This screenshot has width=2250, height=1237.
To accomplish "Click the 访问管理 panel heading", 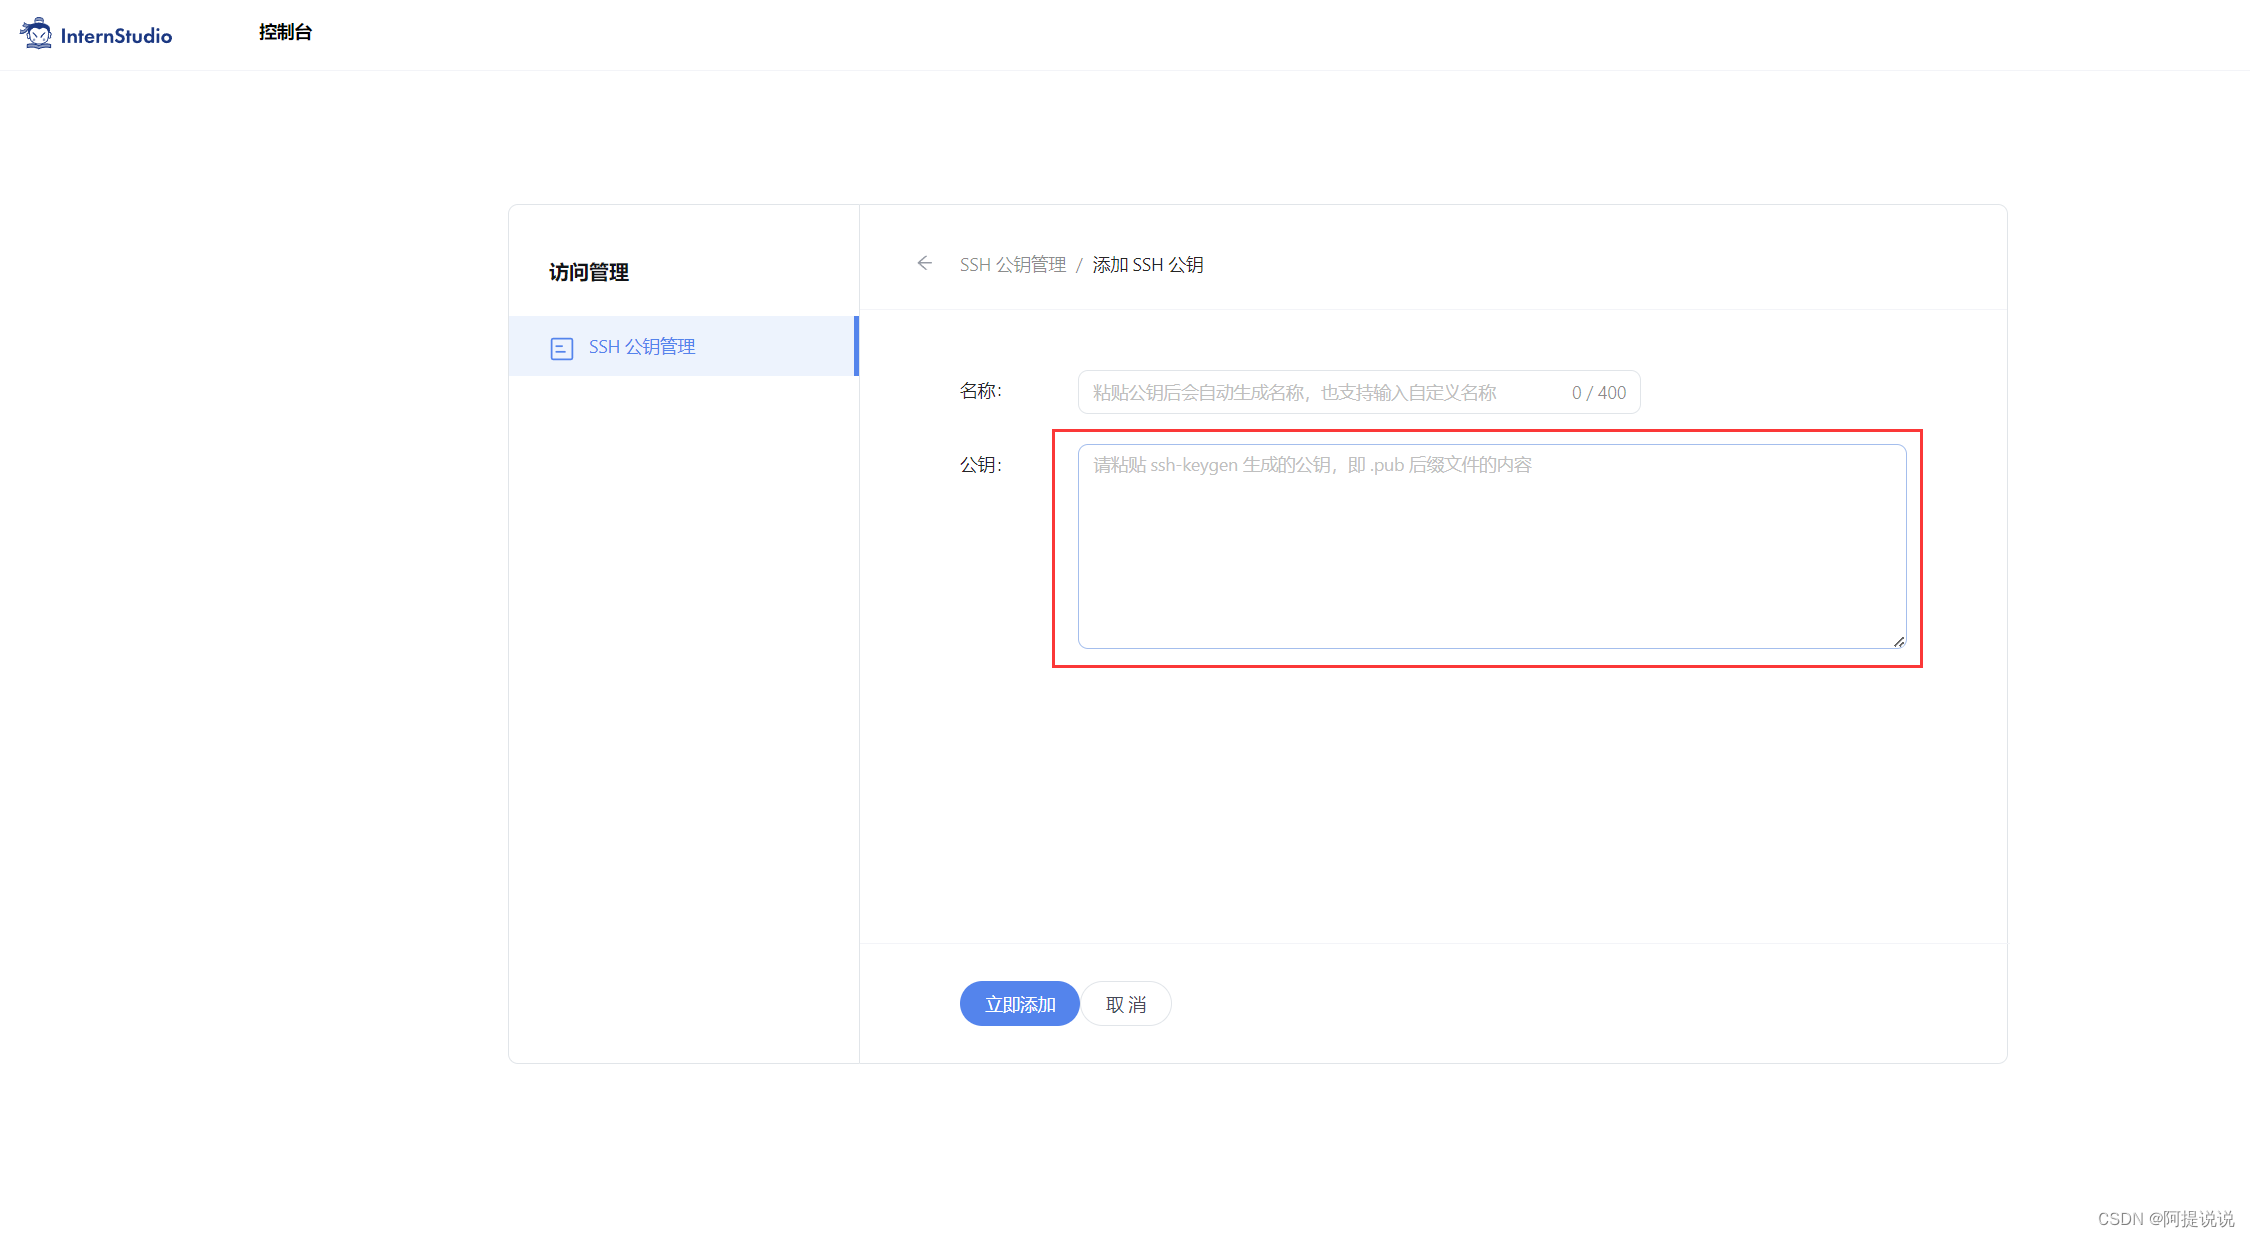I will 588,271.
